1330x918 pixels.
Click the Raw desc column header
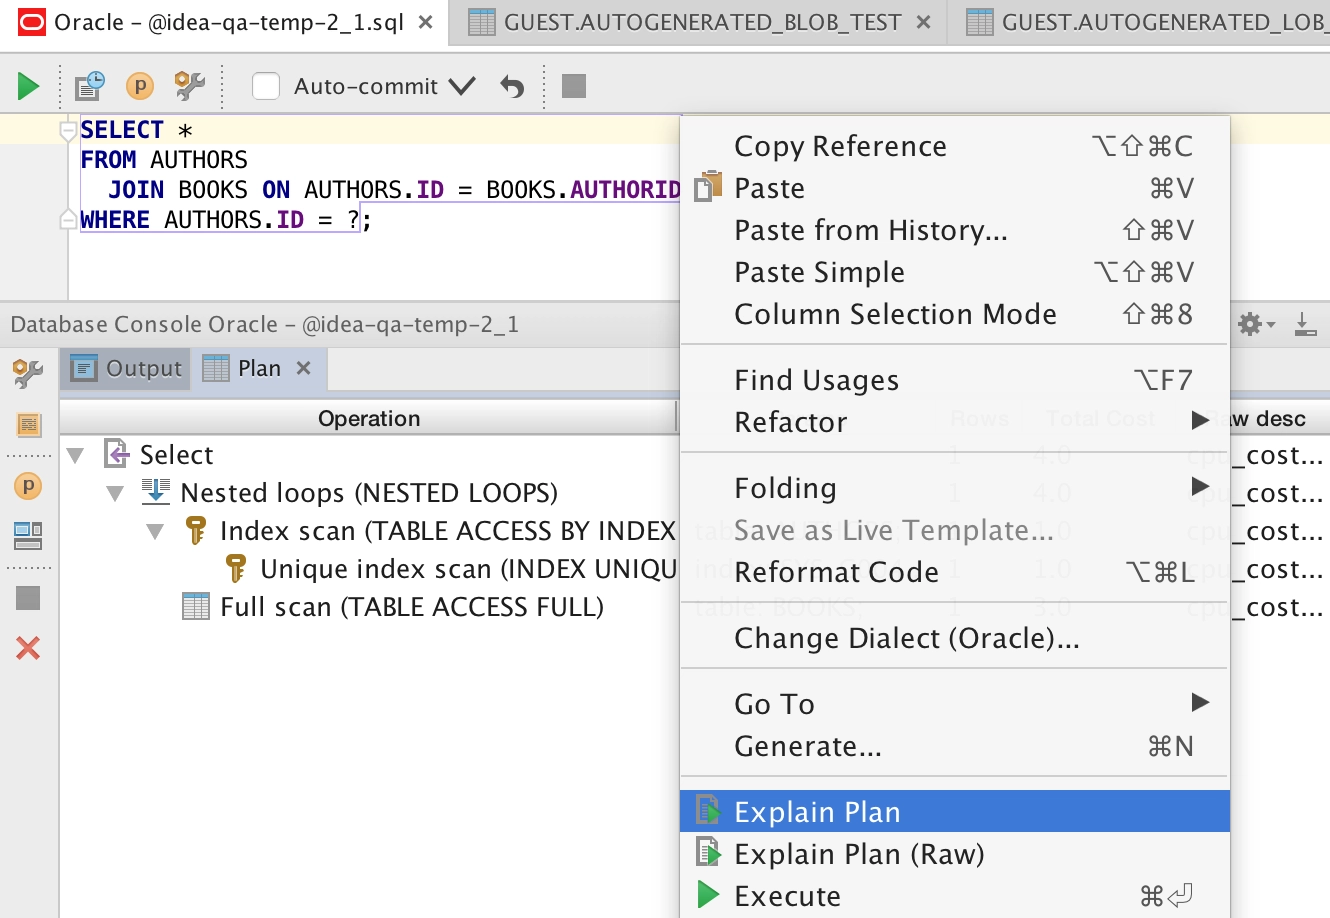[1267, 418]
